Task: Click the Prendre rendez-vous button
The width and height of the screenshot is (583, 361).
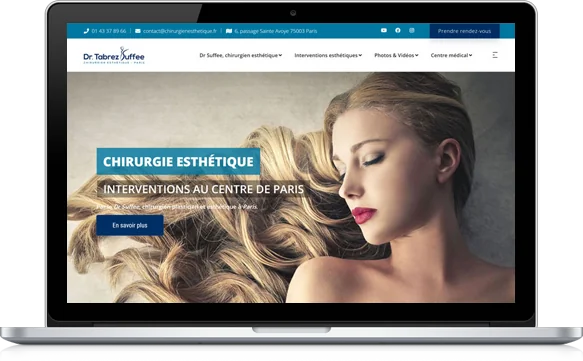Action: coord(464,31)
